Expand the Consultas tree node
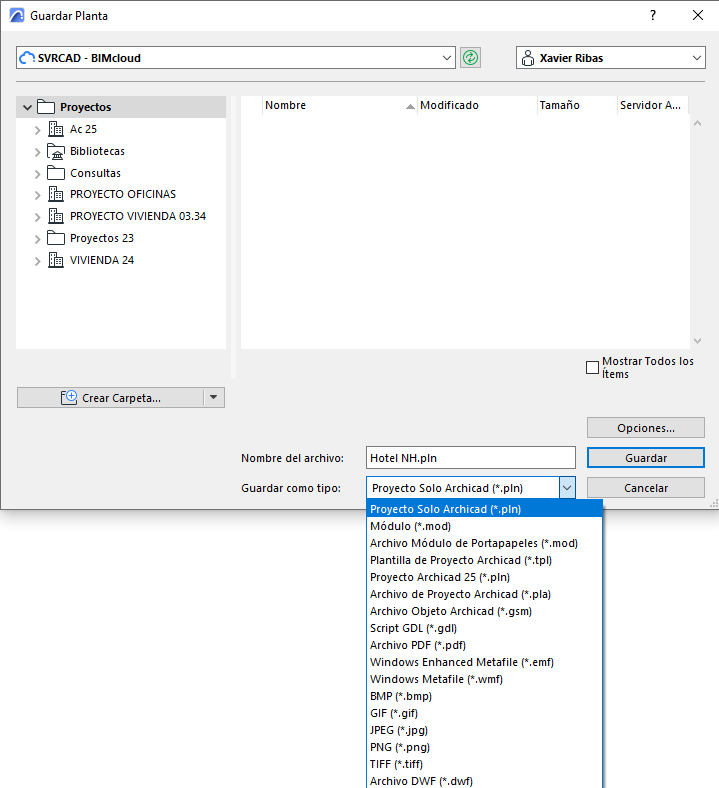 (37, 174)
